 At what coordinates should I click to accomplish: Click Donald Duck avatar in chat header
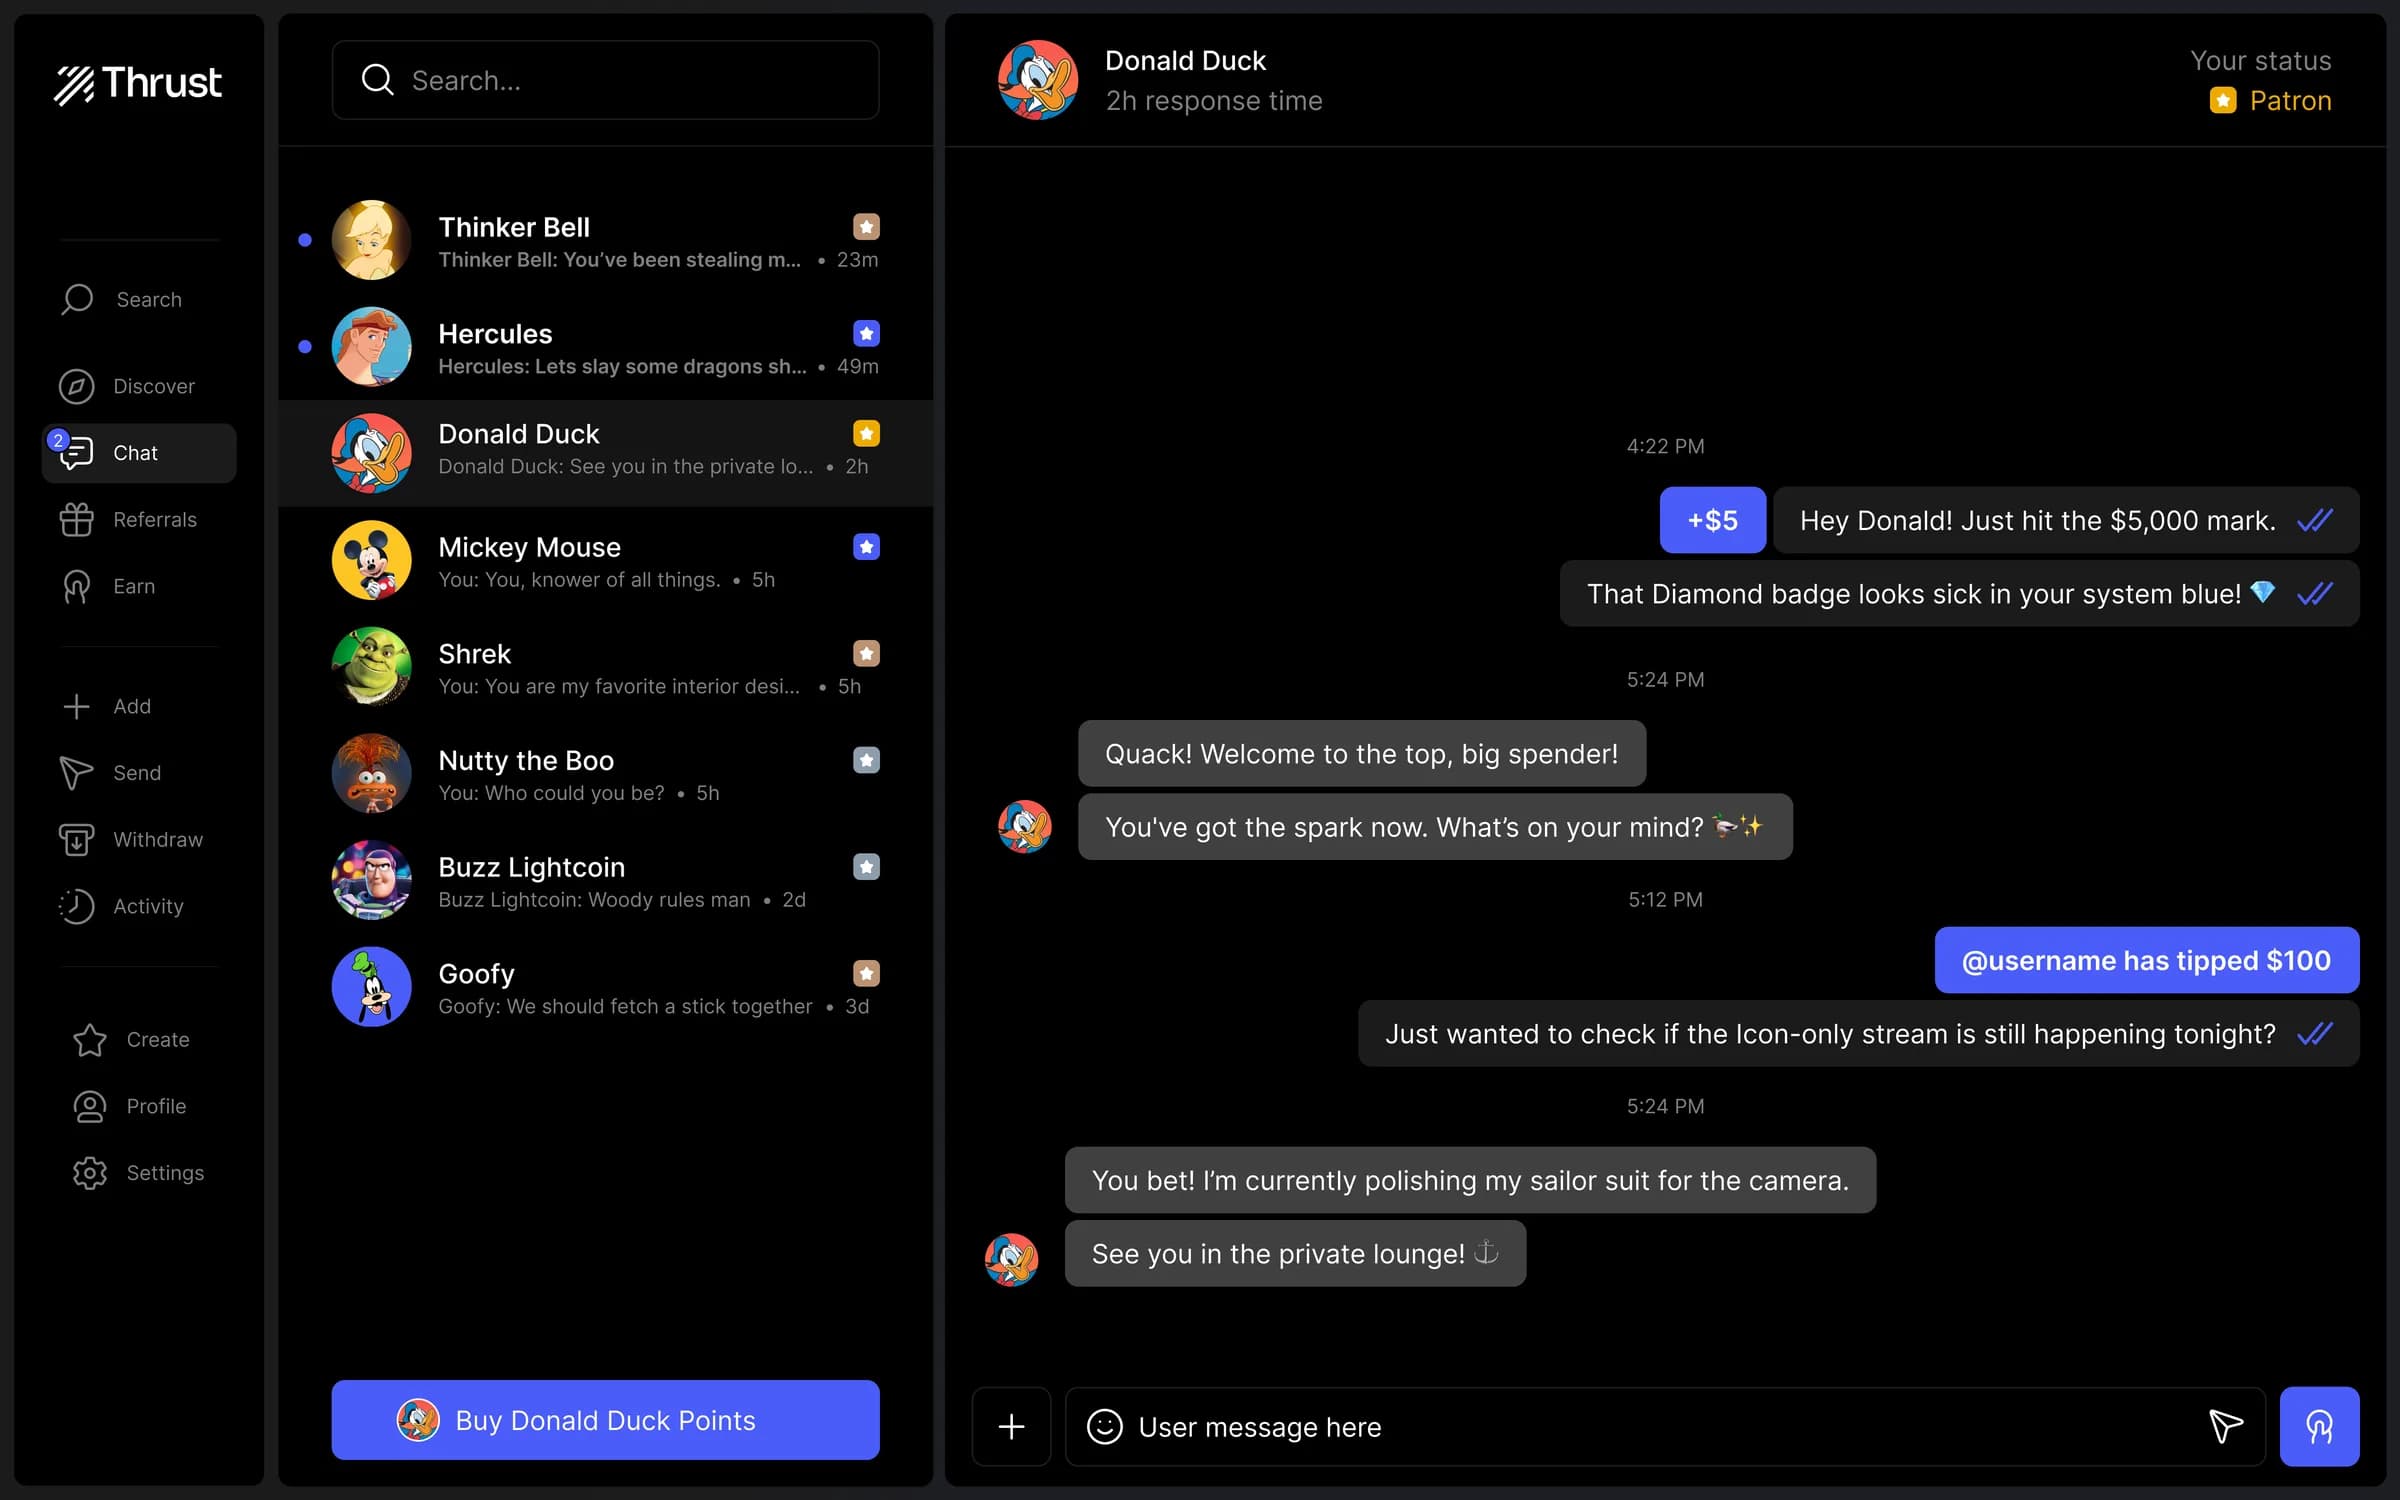[1038, 80]
